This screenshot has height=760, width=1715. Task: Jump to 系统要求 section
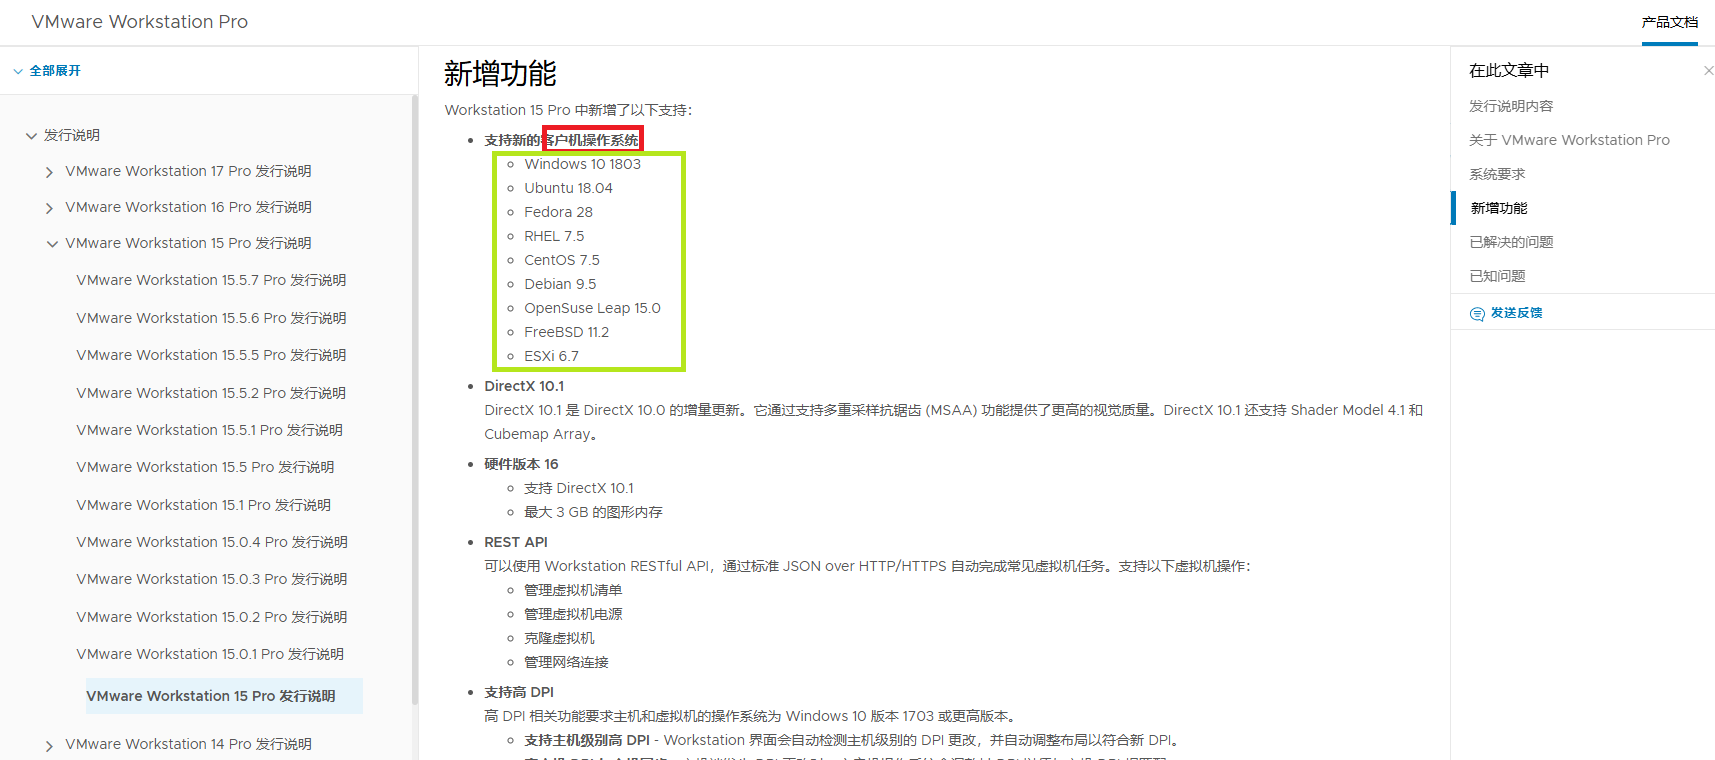click(1497, 174)
